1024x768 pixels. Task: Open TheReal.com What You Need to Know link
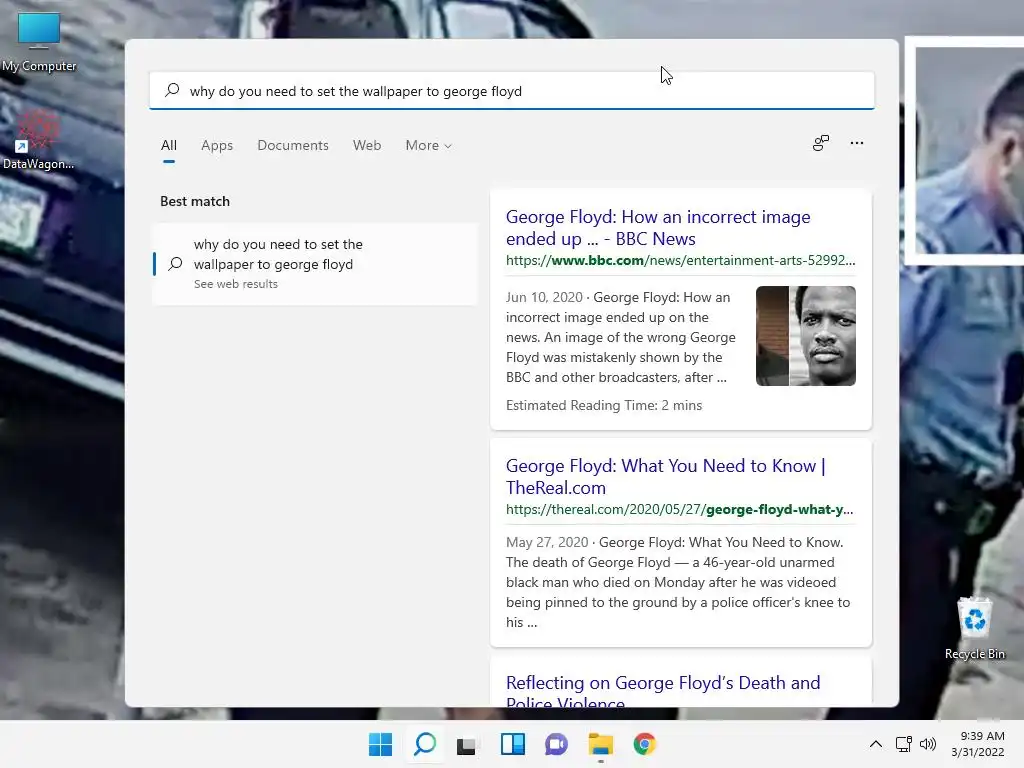(x=665, y=476)
